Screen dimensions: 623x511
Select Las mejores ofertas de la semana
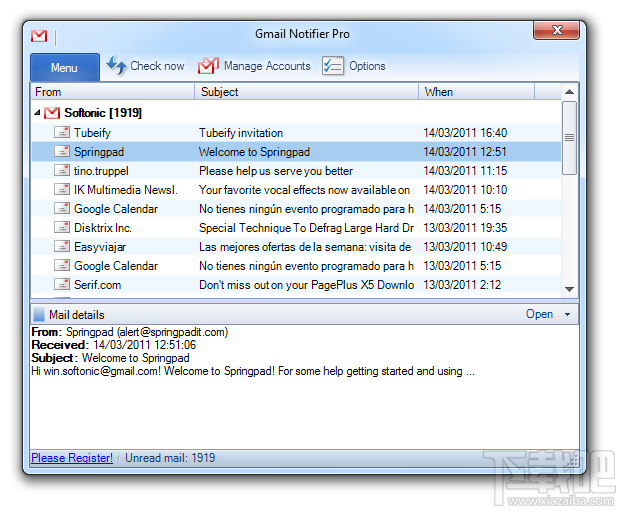click(x=305, y=247)
